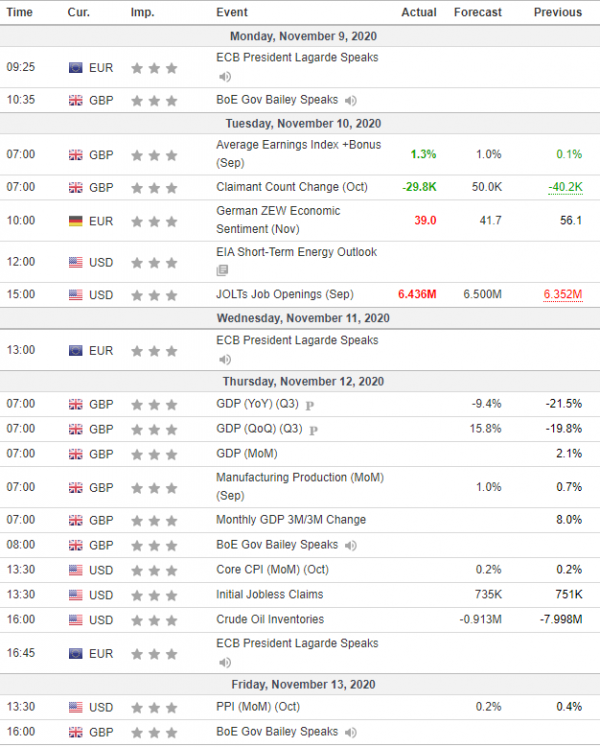
Task: Click speaker icon beside 10:35 Bailey Speaks
Action: [351, 101]
